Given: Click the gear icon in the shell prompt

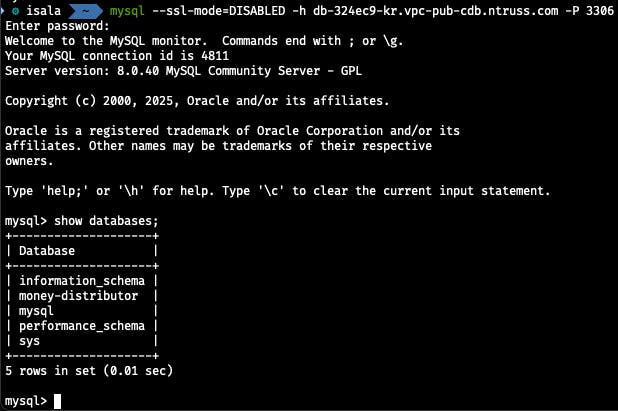Looking at the screenshot, I should pos(17,9).
